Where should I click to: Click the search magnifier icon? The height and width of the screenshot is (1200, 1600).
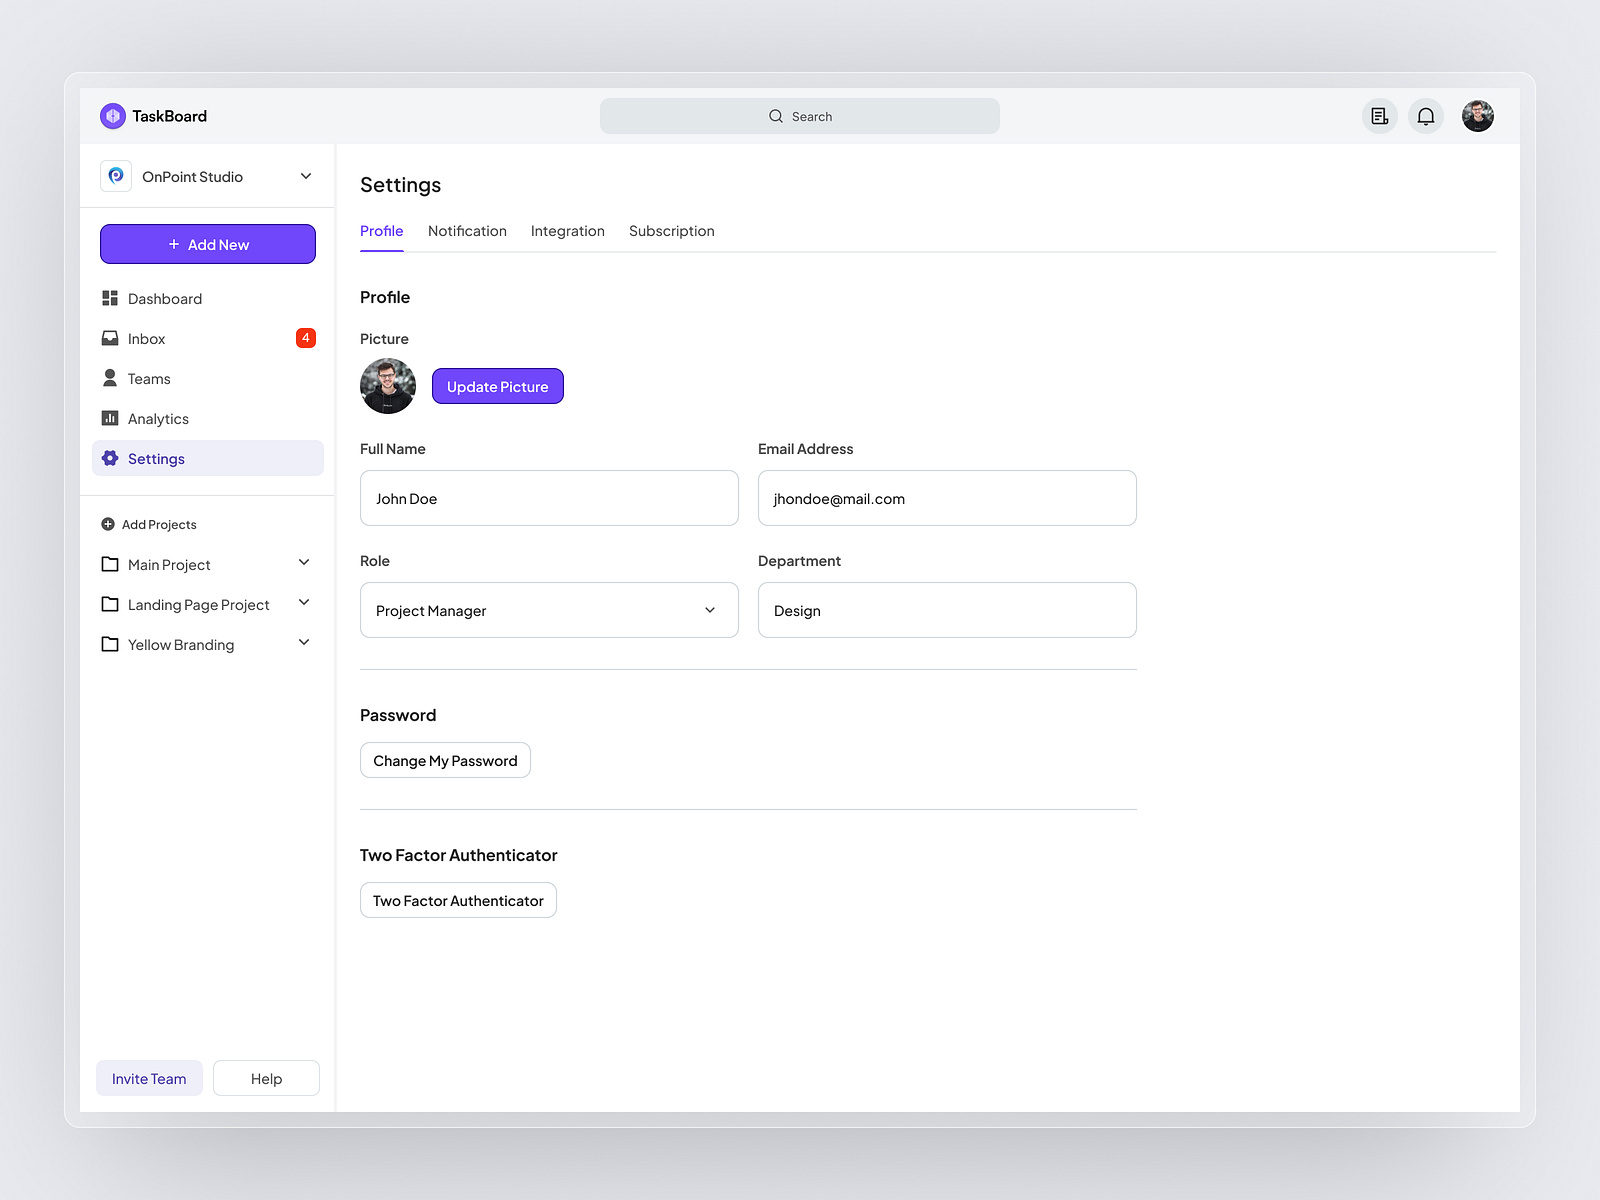[775, 116]
